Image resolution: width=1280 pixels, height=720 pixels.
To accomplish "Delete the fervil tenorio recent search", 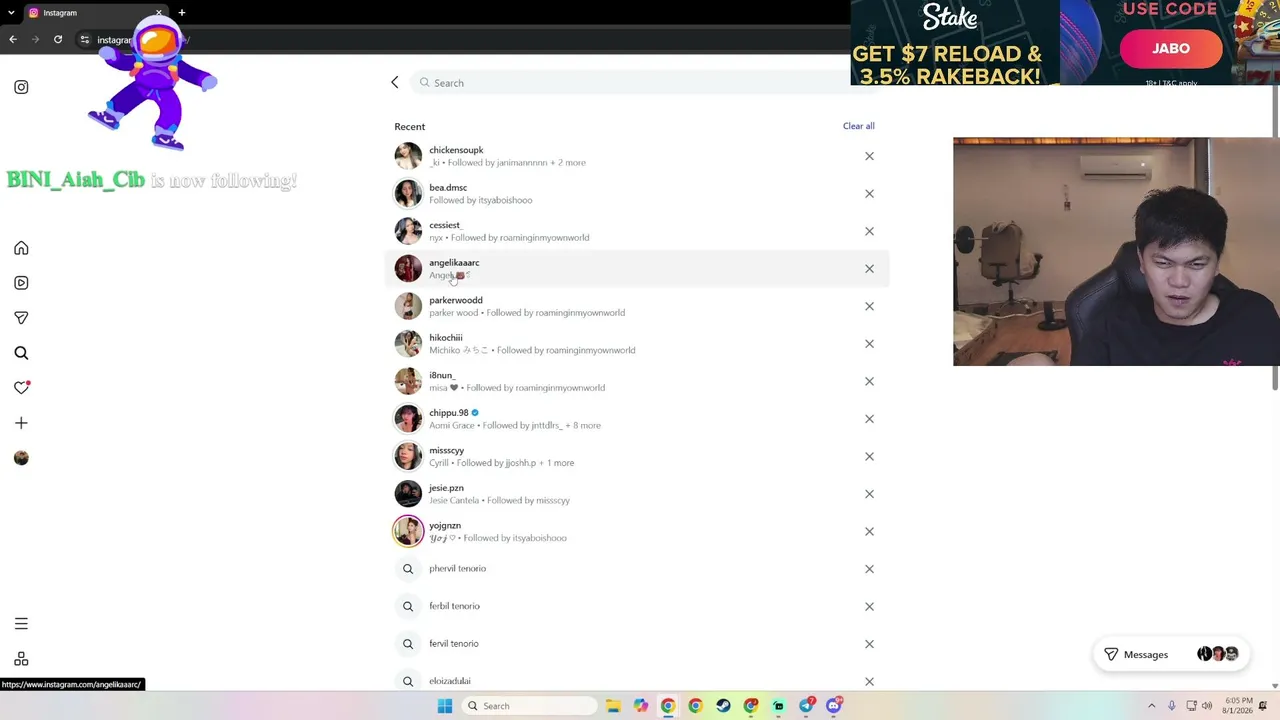I will [869, 644].
